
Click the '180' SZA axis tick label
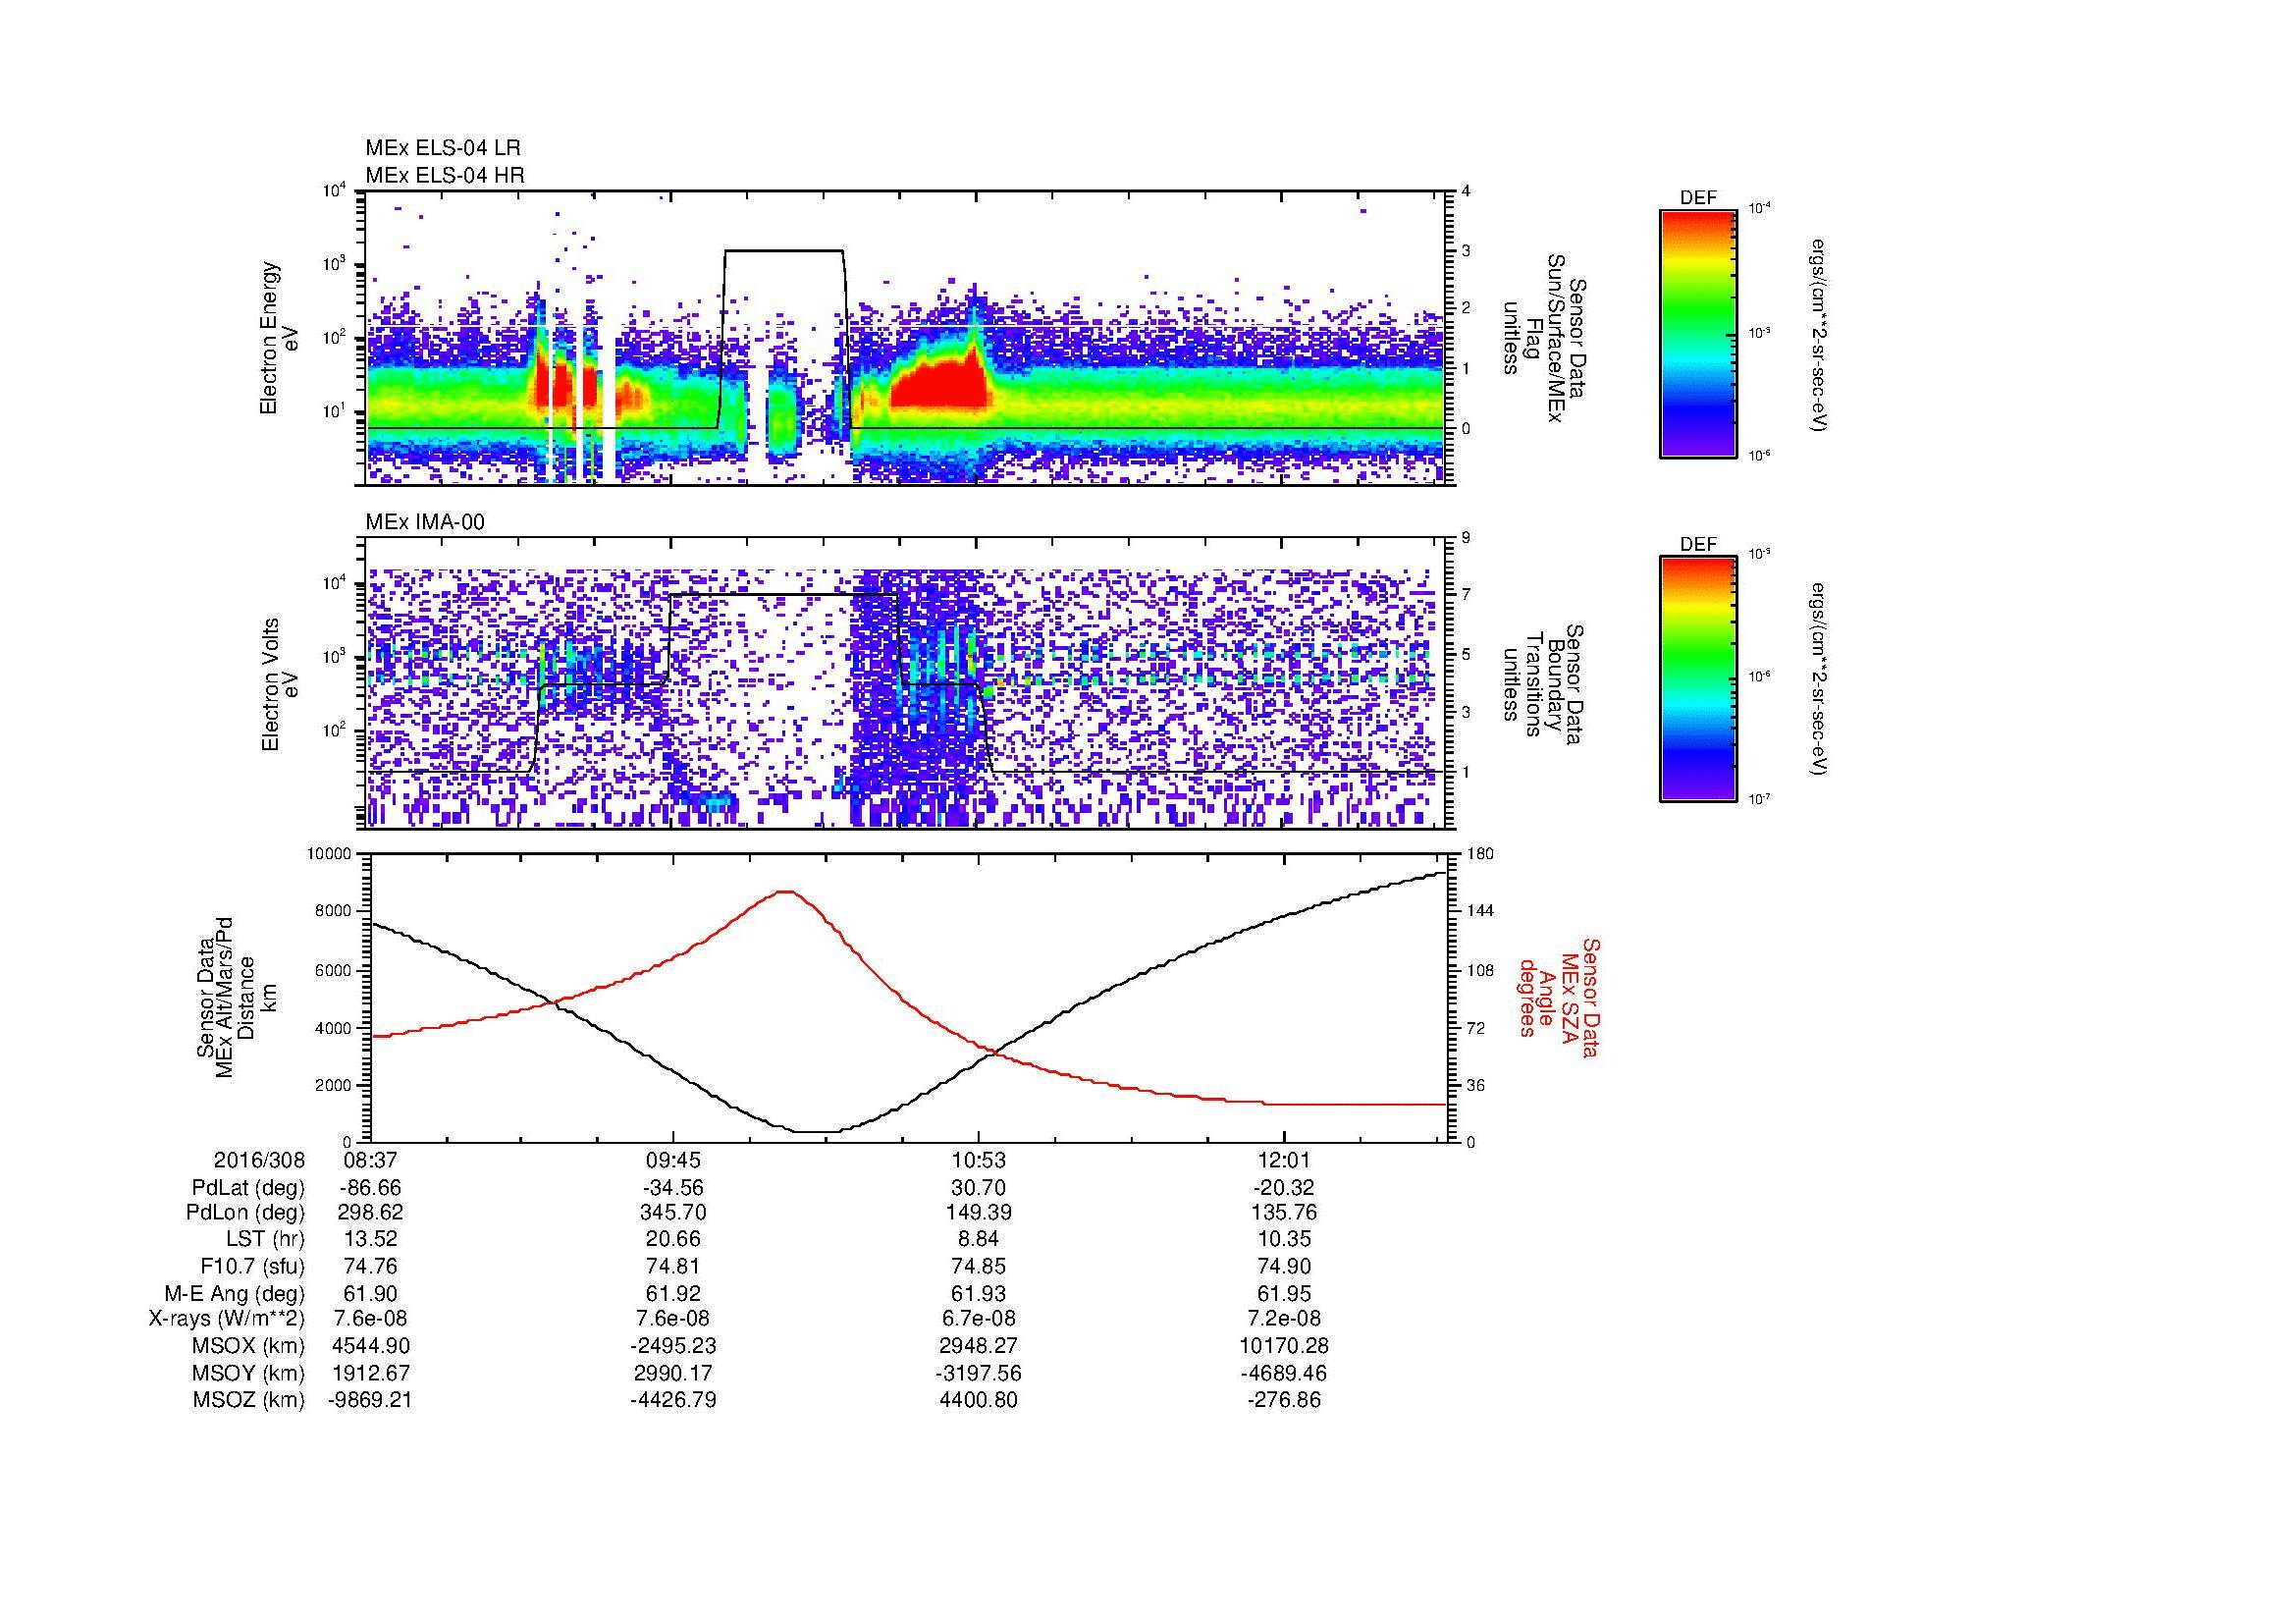(1478, 855)
